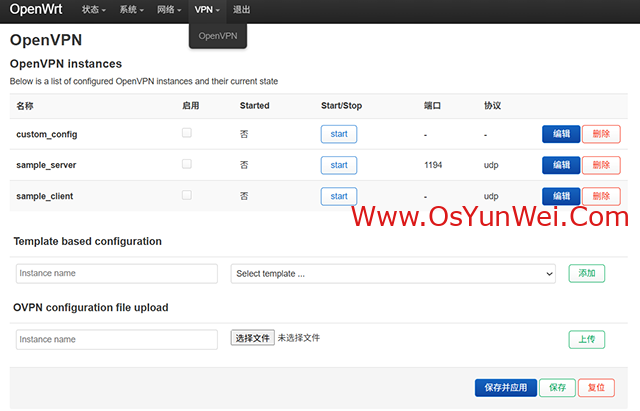Focus the template Instance name field
Image resolution: width=640 pixels, height=411 pixels.
(117, 274)
